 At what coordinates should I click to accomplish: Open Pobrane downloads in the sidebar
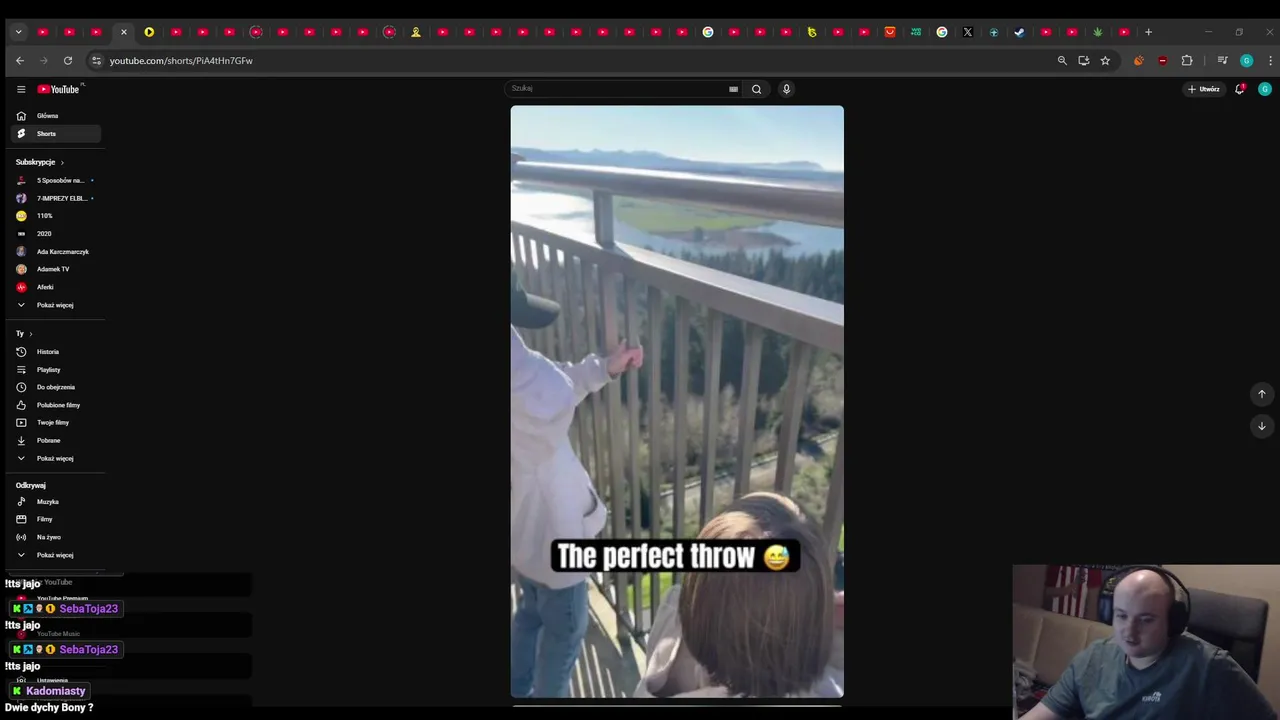click(56, 440)
